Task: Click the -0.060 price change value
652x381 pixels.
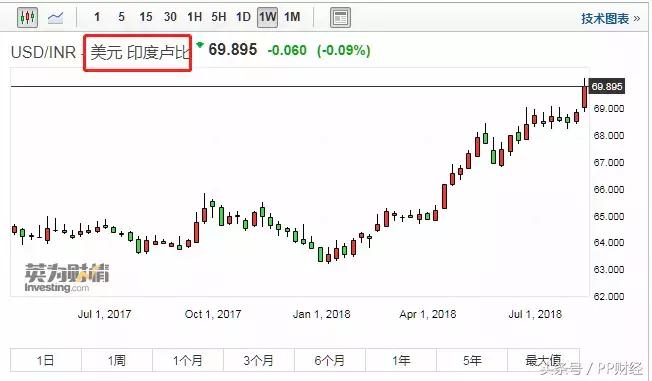Action: tap(287, 50)
